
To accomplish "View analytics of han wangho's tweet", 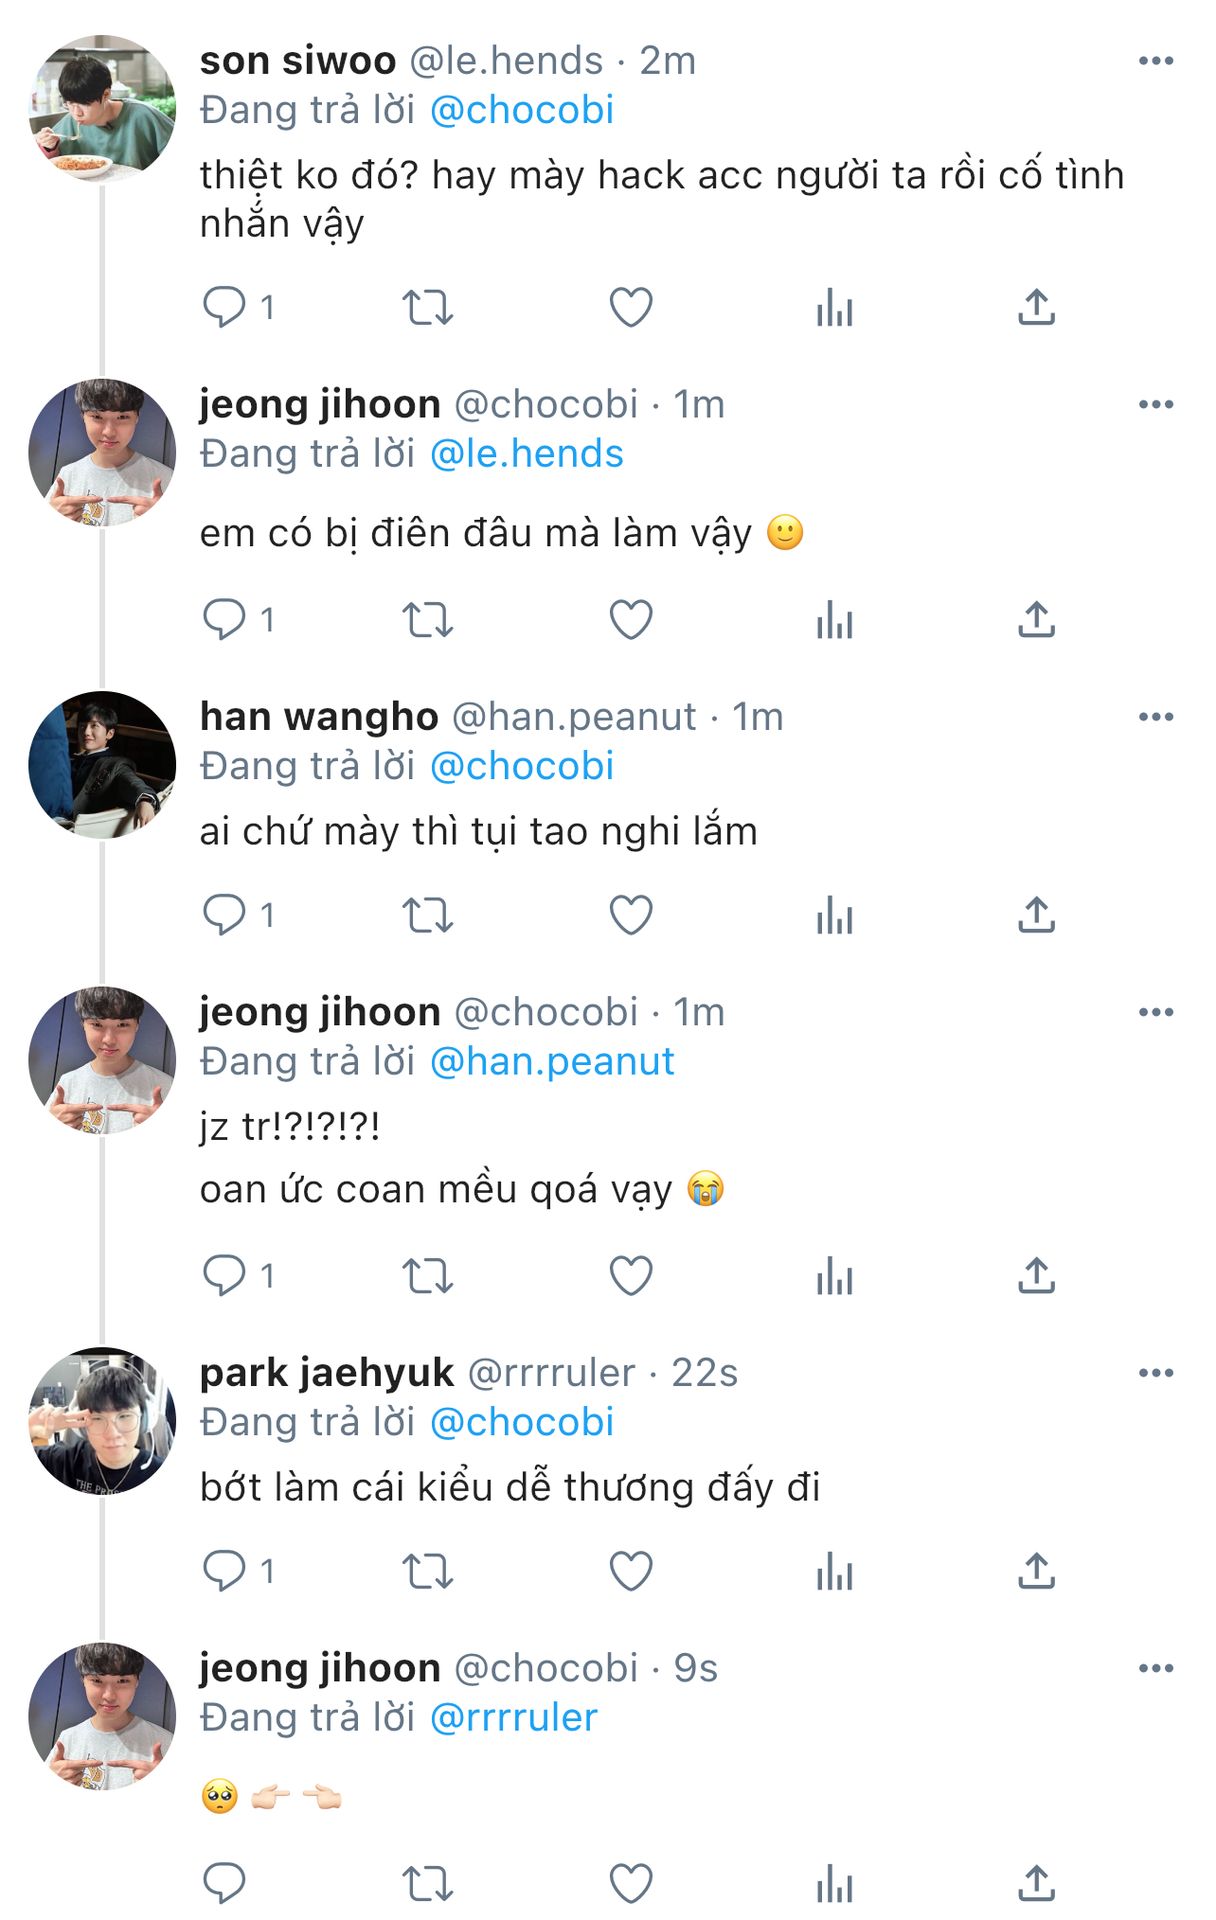I will (834, 914).
